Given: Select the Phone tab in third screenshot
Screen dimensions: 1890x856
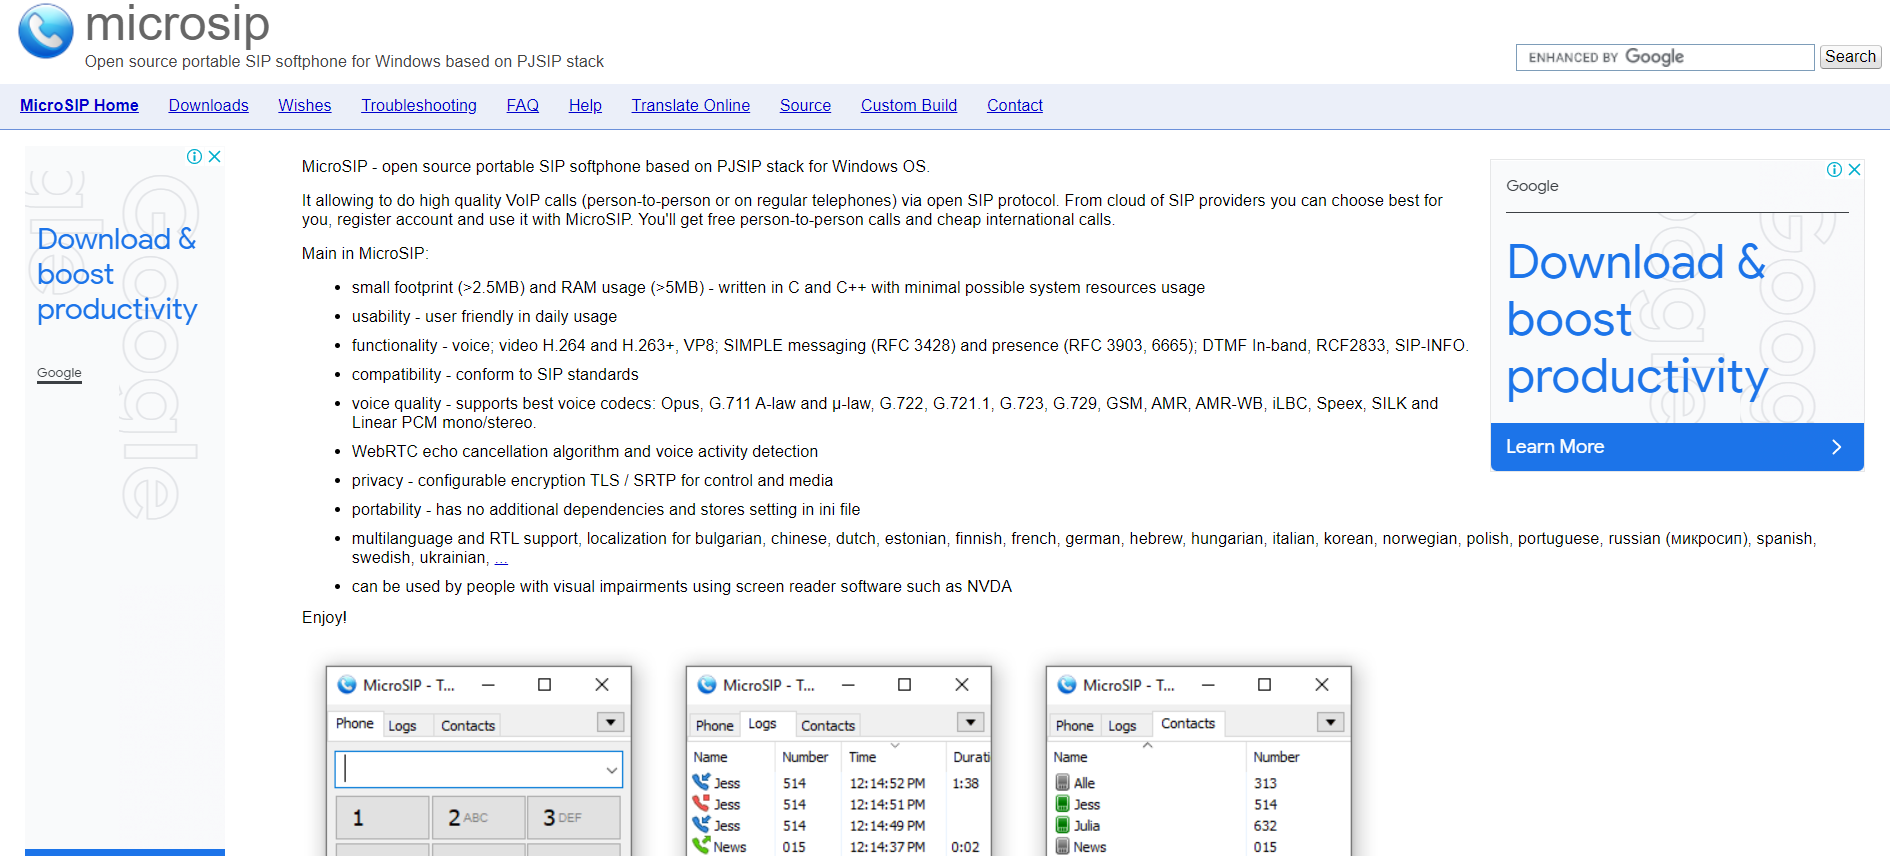Looking at the screenshot, I should pyautogui.click(x=1075, y=726).
